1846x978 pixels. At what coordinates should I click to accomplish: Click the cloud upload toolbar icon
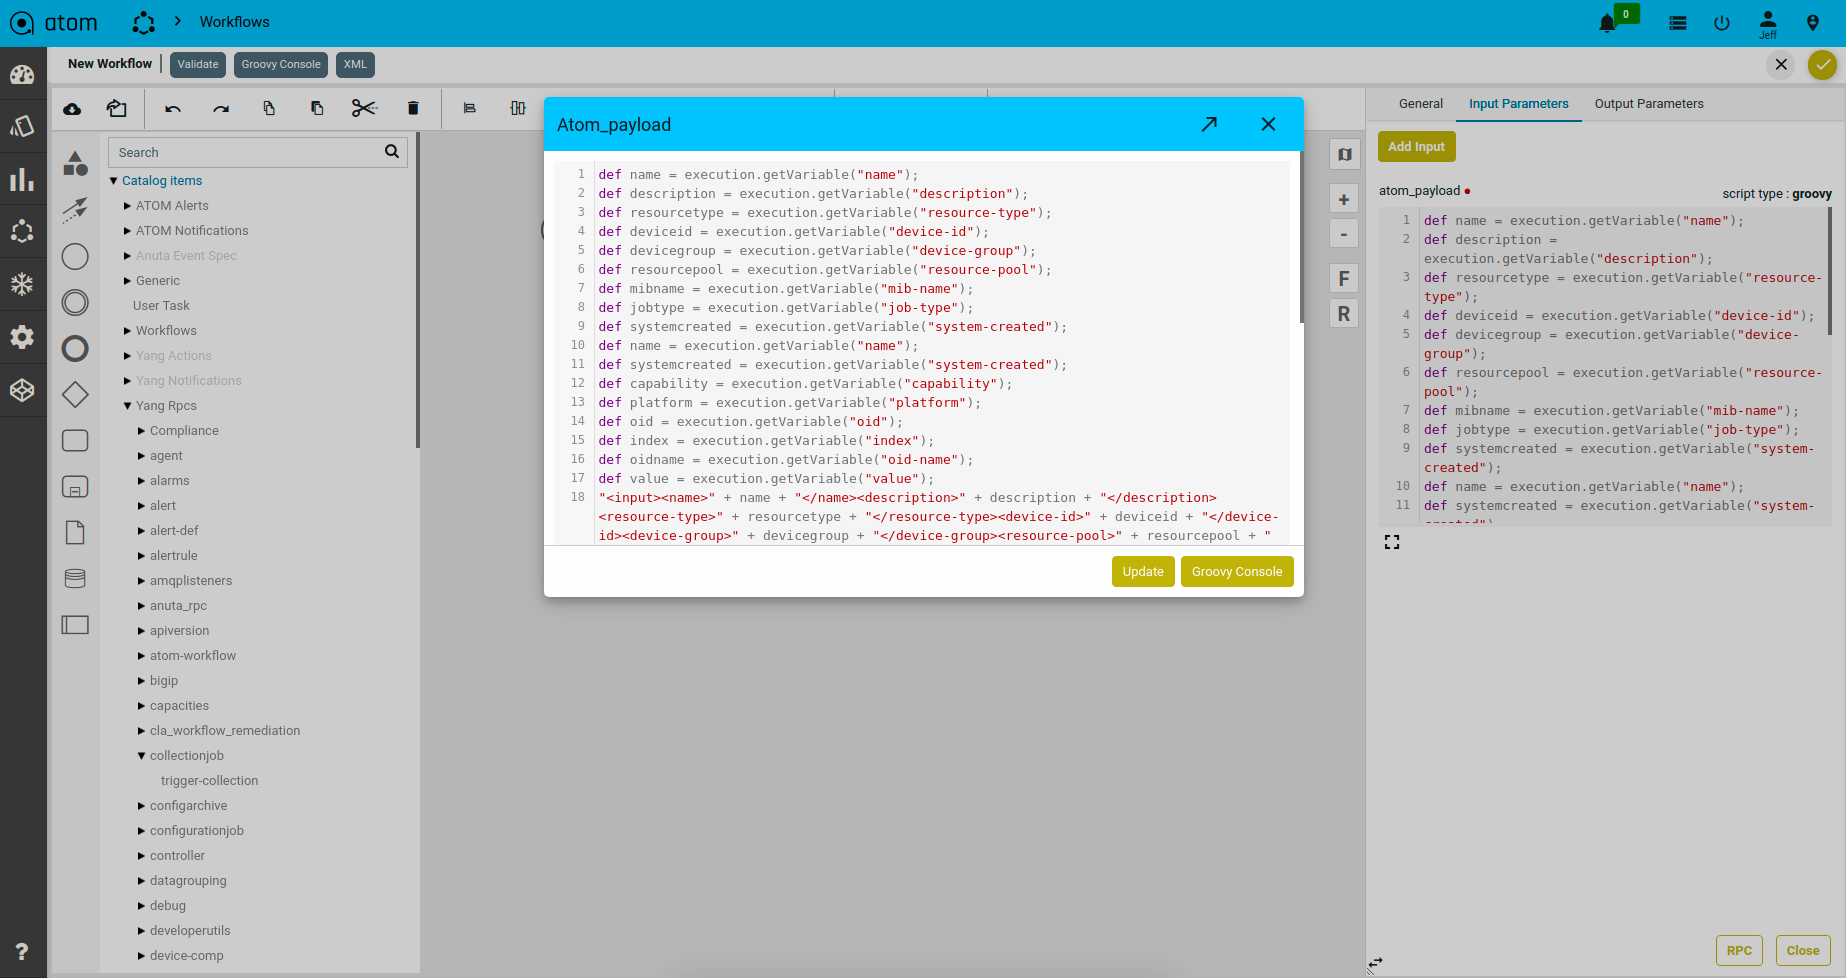tap(72, 109)
